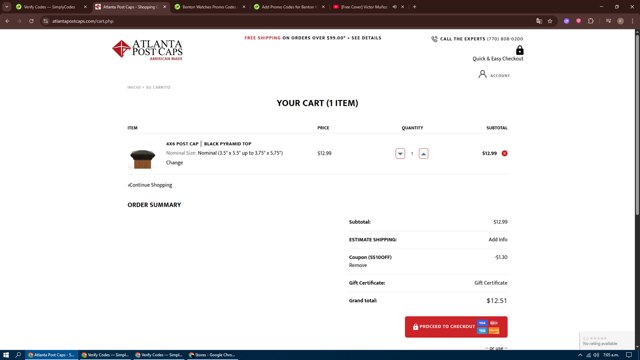The height and width of the screenshot is (360, 640).
Task: Click the padlock icon above Quick & Easy Checkout
Action: tap(519, 50)
